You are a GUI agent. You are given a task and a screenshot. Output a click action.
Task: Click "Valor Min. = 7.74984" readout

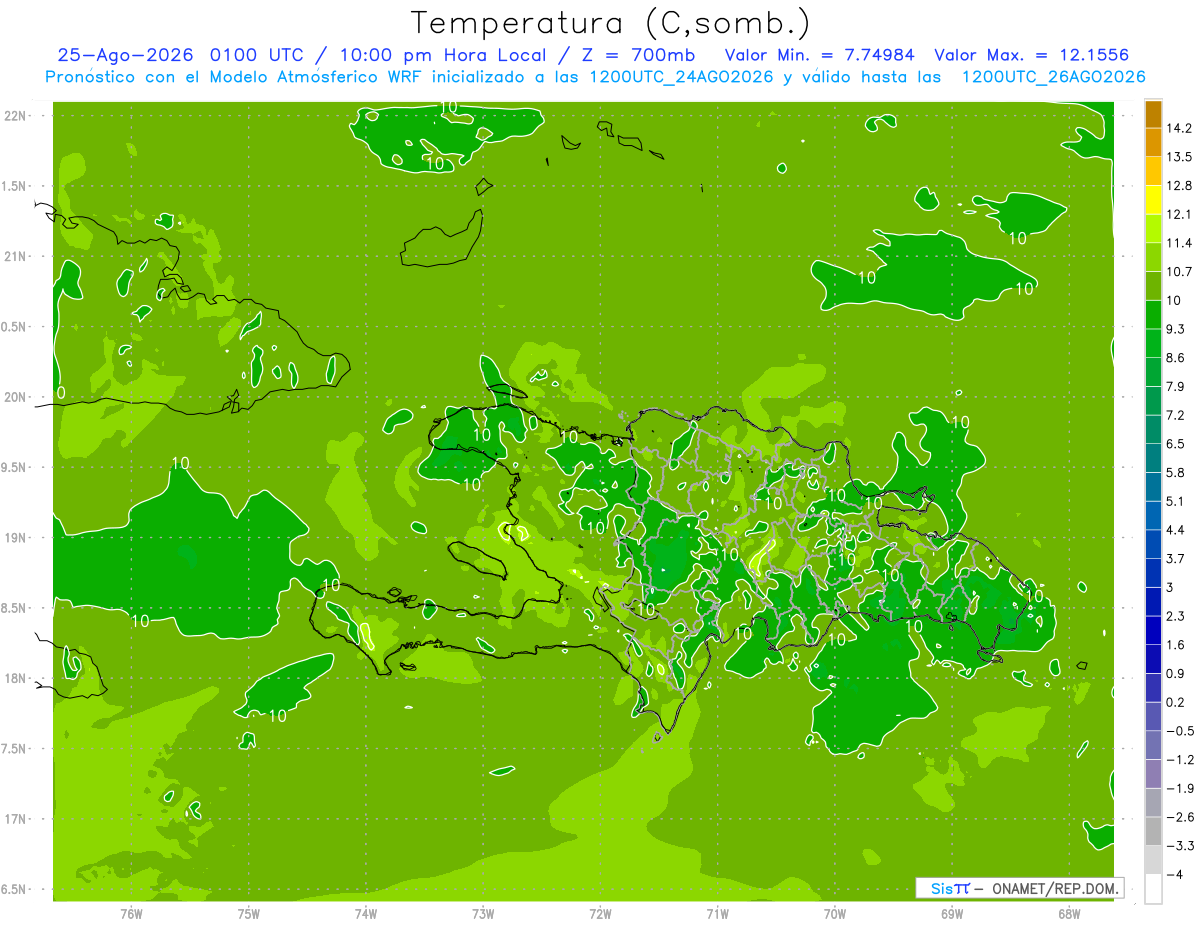820,55
